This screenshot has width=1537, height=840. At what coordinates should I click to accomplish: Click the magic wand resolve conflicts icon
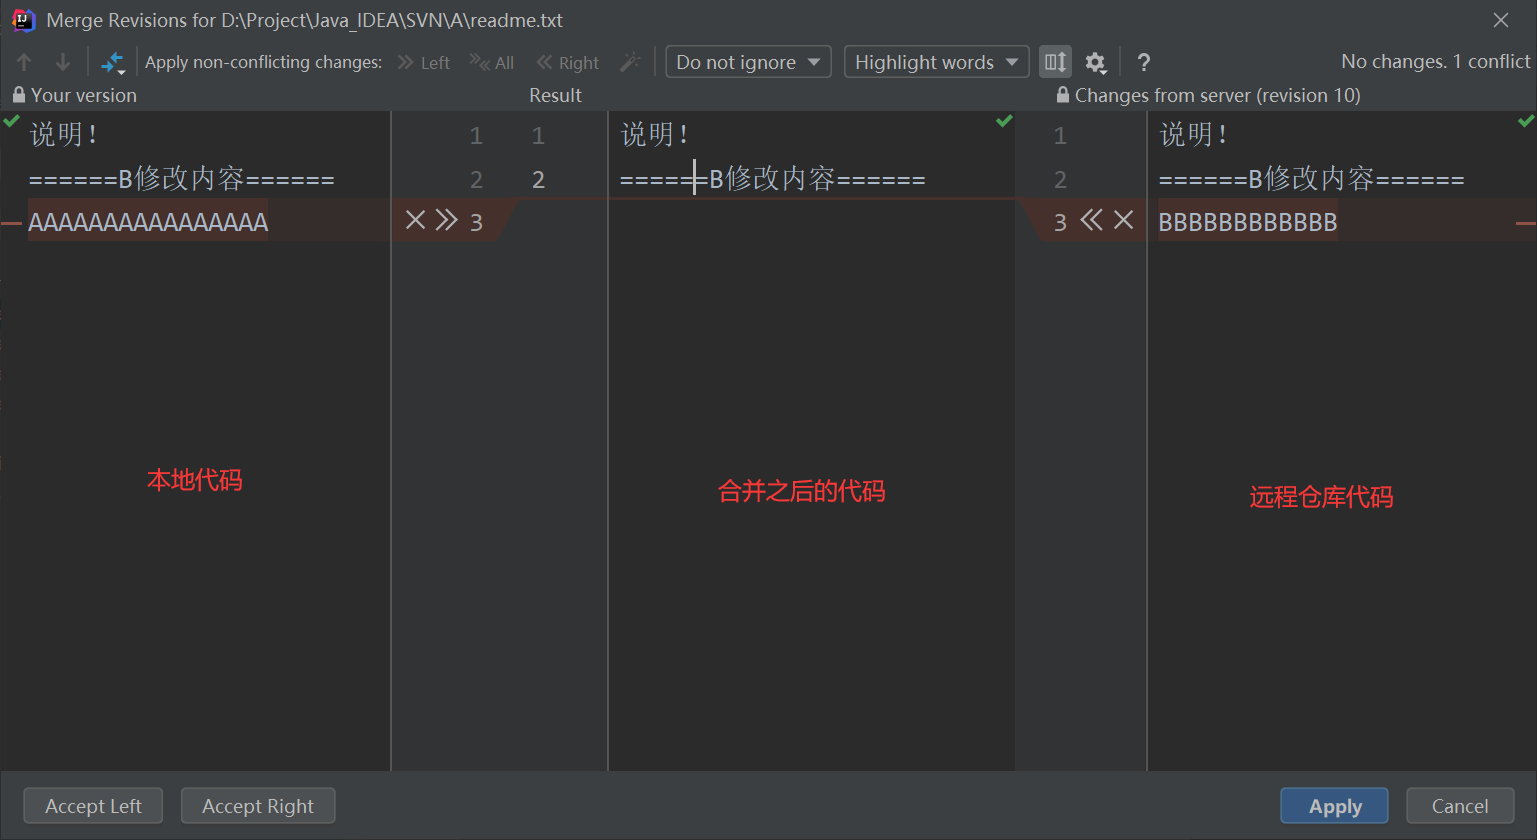click(630, 62)
